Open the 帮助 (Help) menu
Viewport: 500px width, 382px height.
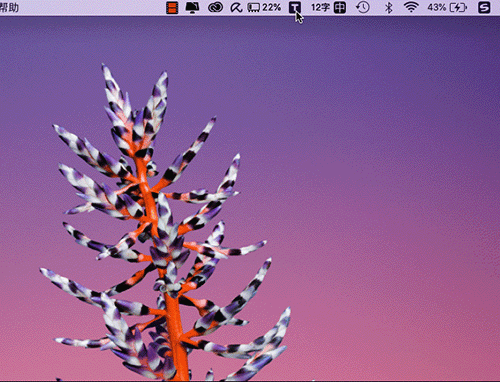(9, 7)
